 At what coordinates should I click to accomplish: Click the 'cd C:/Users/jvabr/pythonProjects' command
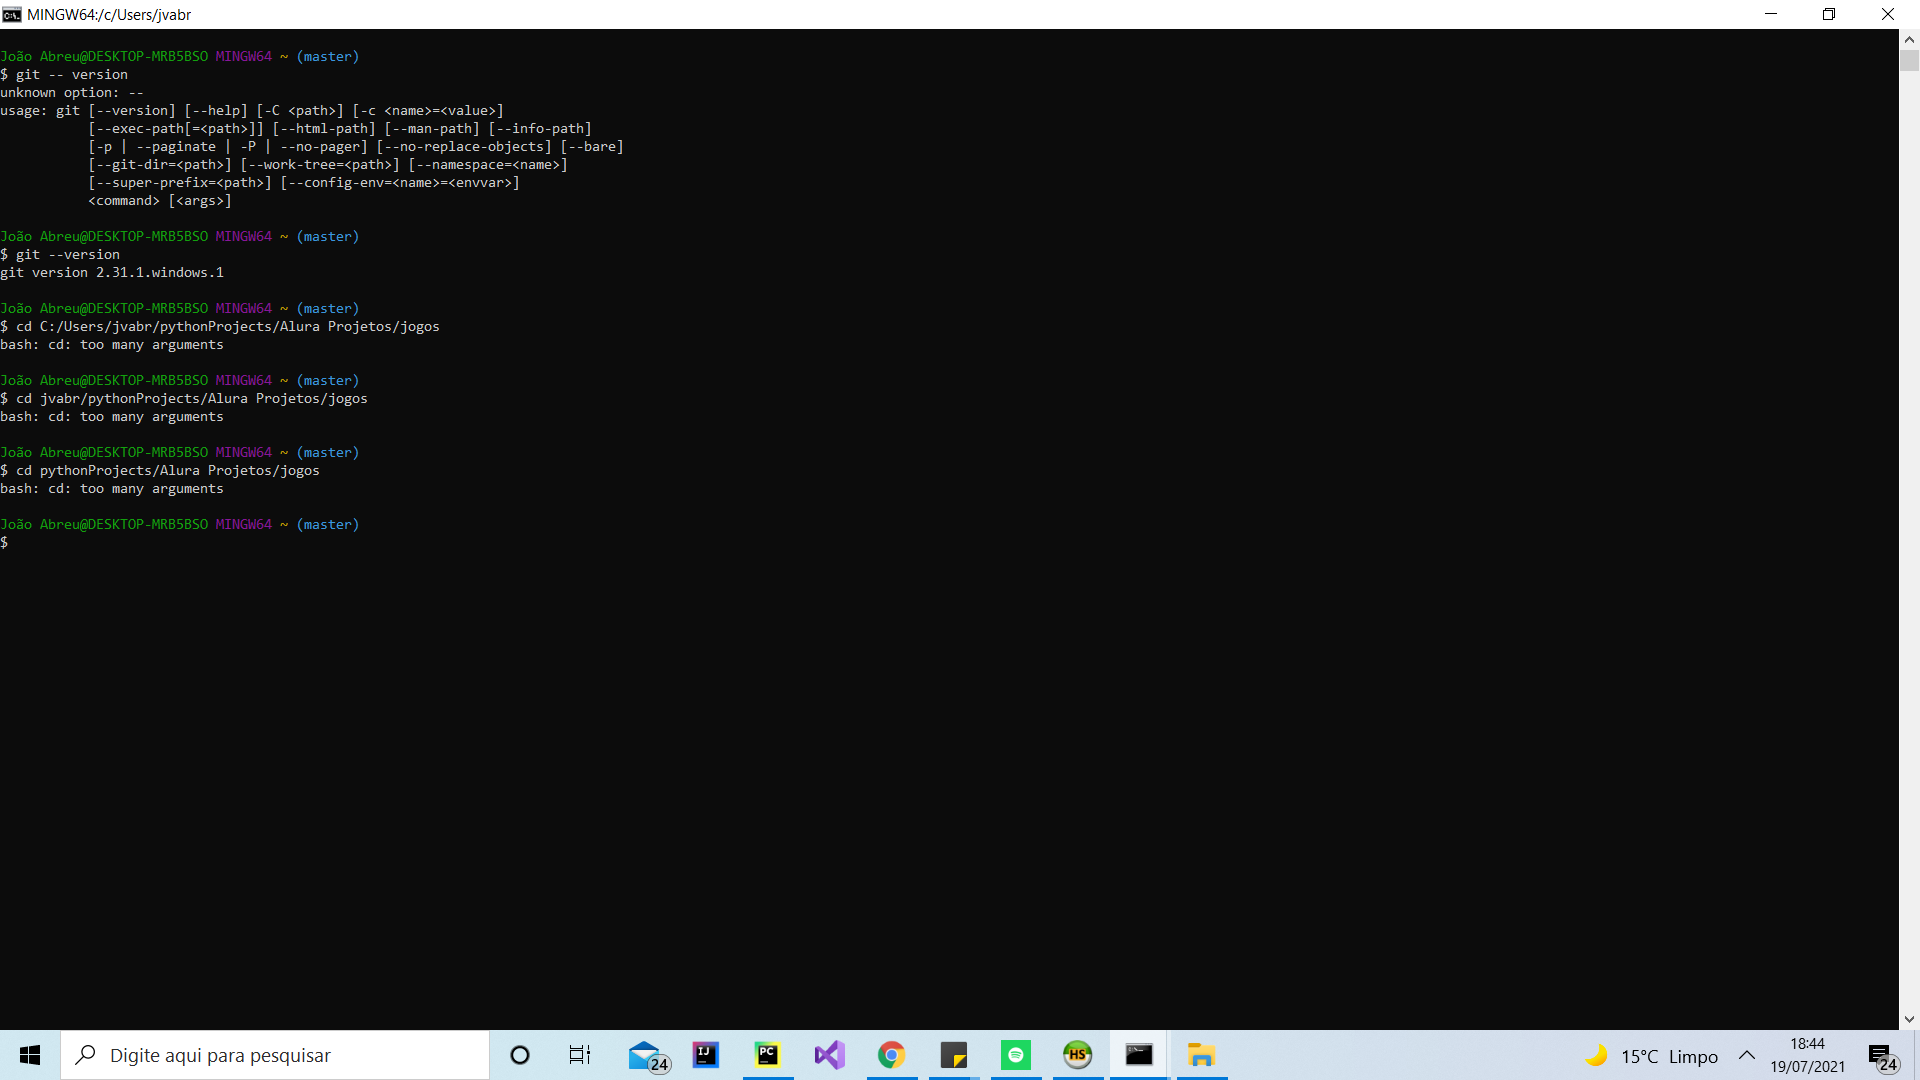pos(220,327)
